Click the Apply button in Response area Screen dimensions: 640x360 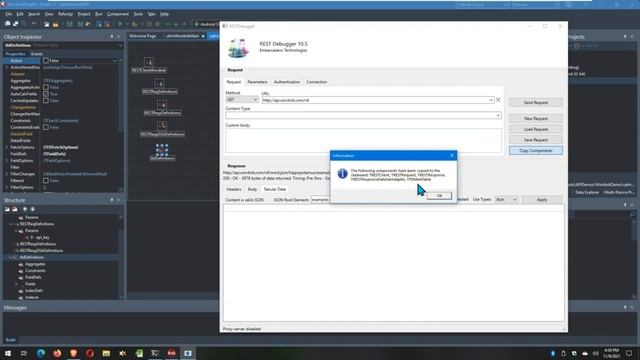542,200
